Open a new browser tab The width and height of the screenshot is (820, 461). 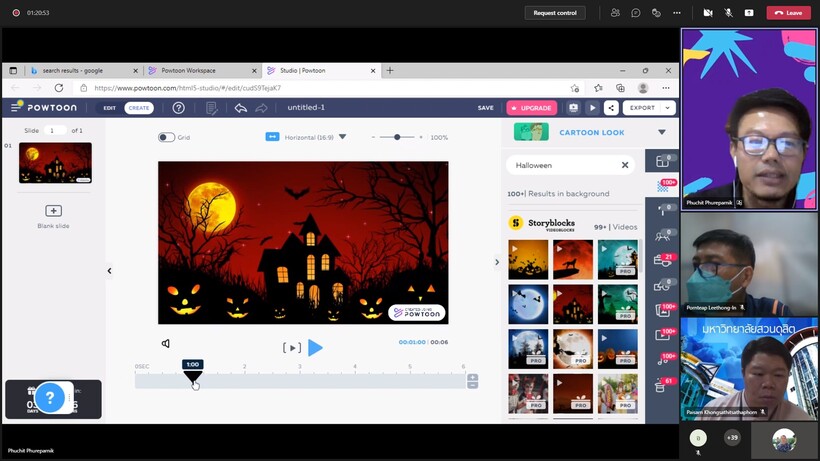pyautogui.click(x=390, y=70)
